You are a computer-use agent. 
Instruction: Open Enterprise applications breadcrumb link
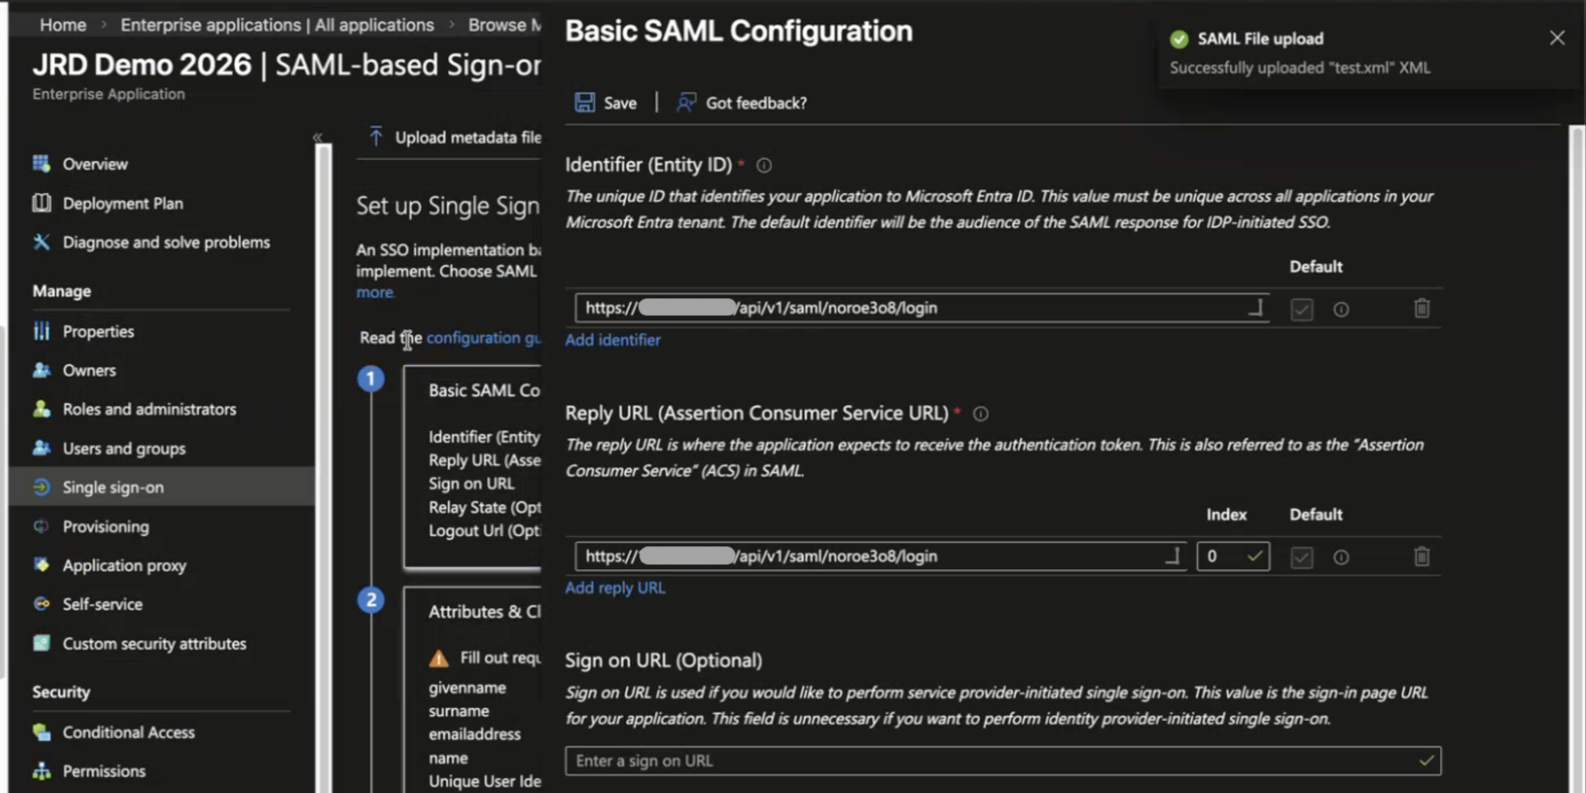pyautogui.click(x=277, y=25)
